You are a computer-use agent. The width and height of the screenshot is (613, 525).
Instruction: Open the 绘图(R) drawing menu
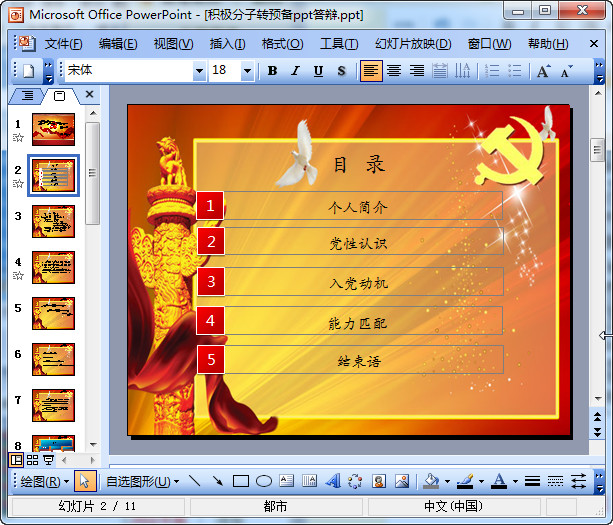pyautogui.click(x=44, y=481)
